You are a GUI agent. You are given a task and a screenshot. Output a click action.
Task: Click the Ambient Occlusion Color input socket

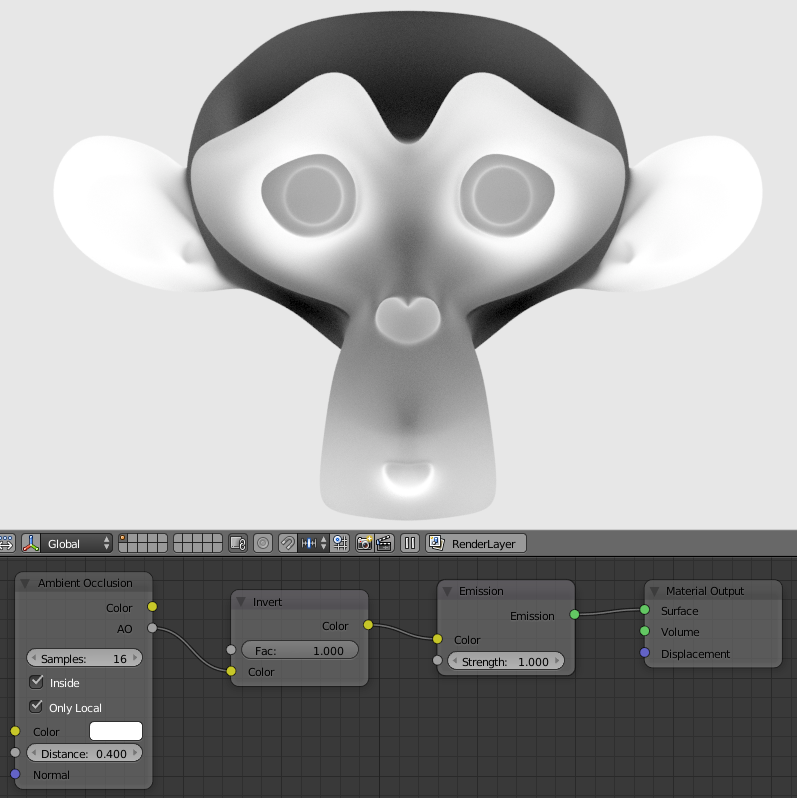point(15,731)
